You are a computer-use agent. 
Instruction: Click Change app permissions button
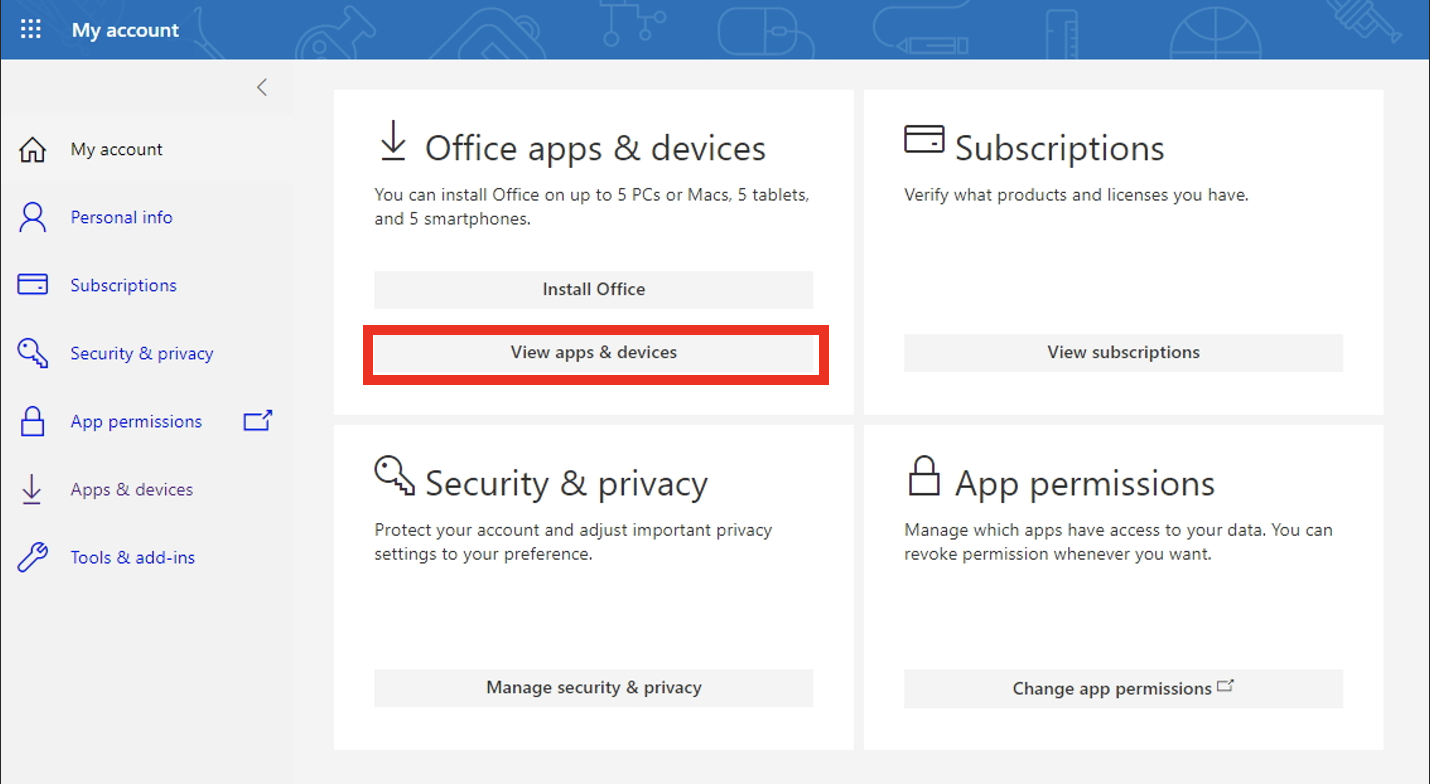coord(1123,688)
